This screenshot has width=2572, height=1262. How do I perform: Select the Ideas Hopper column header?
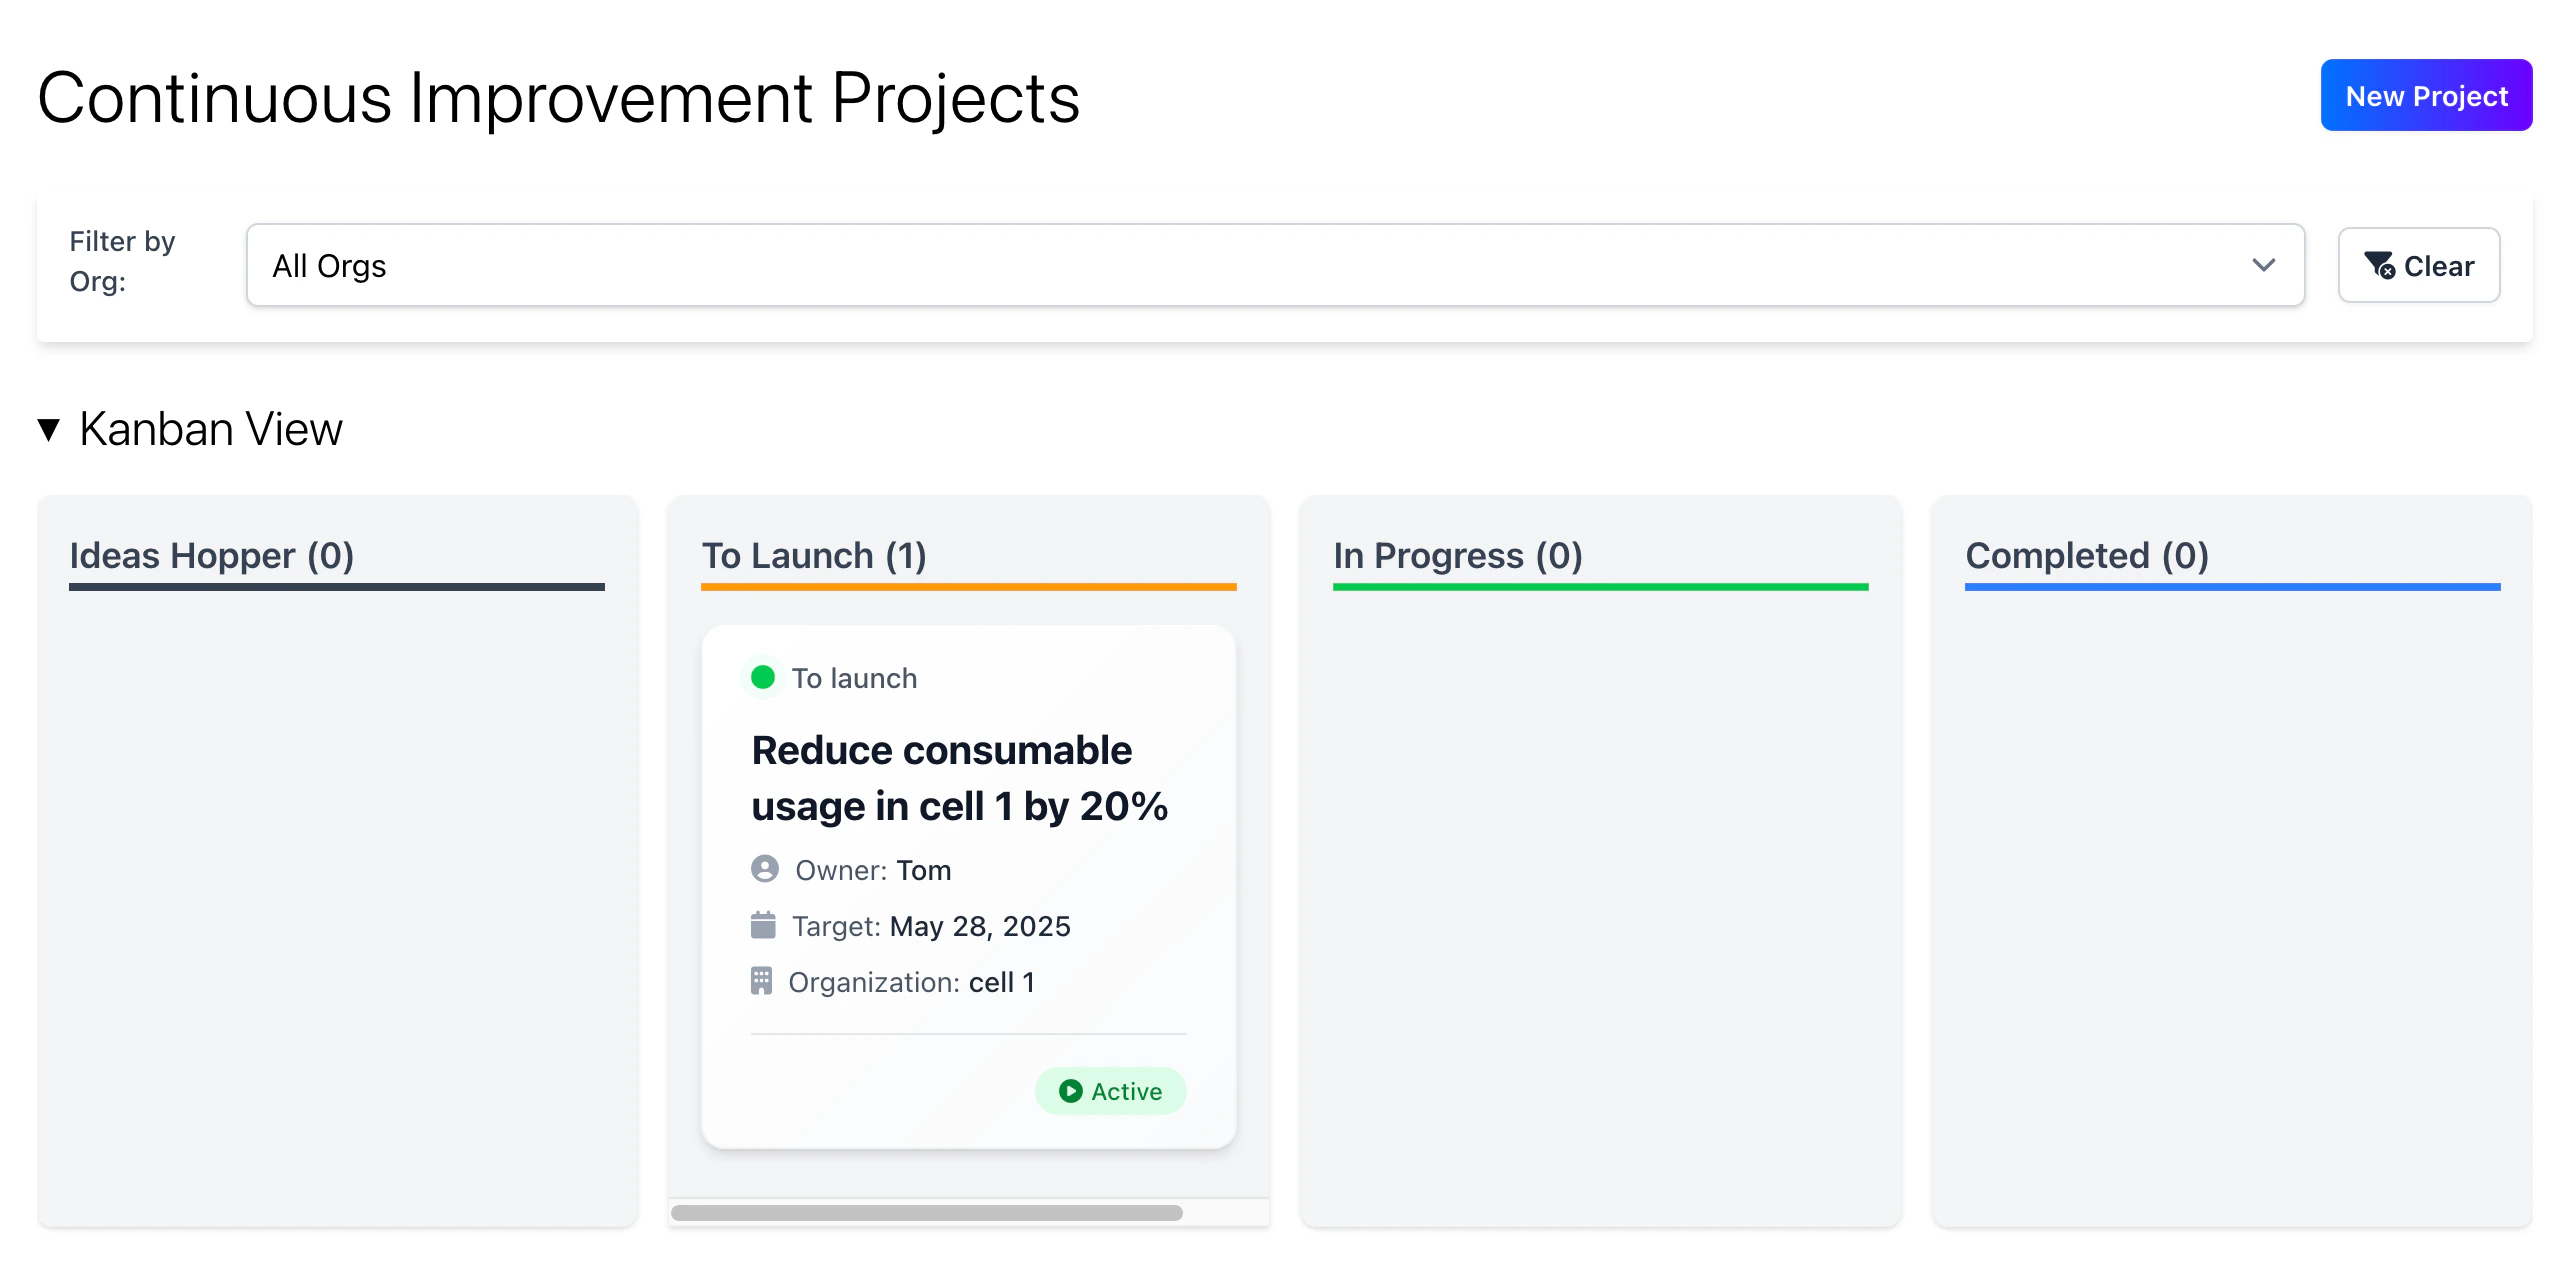(212, 555)
